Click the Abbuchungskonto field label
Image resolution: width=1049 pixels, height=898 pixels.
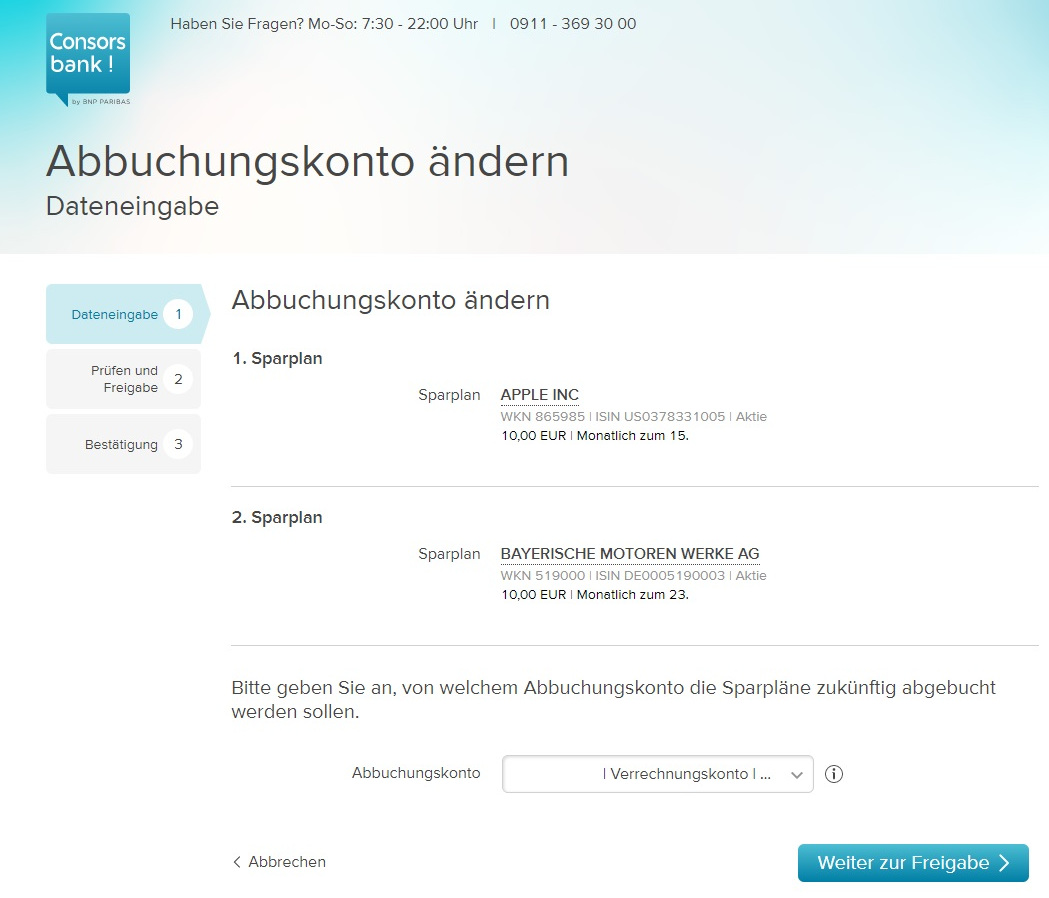point(416,773)
